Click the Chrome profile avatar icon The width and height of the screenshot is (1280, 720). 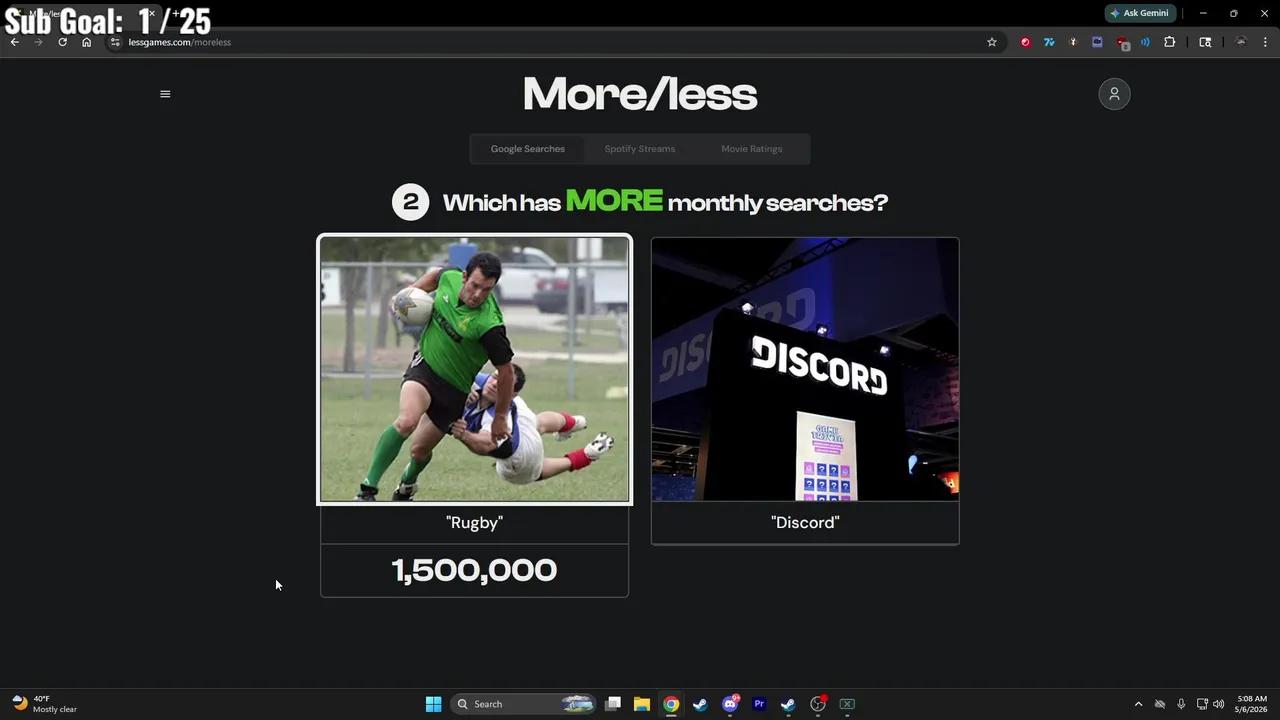tap(1241, 42)
